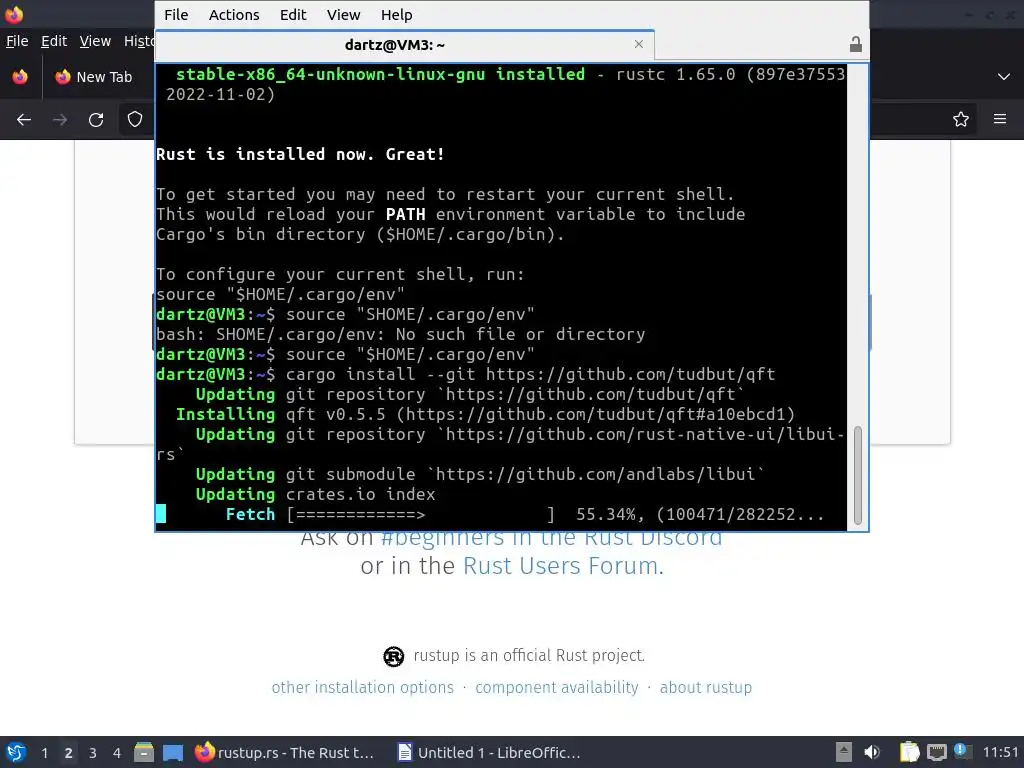This screenshot has width=1024, height=768.
Task: Click the '55.34%' progress value
Action: click(605, 515)
